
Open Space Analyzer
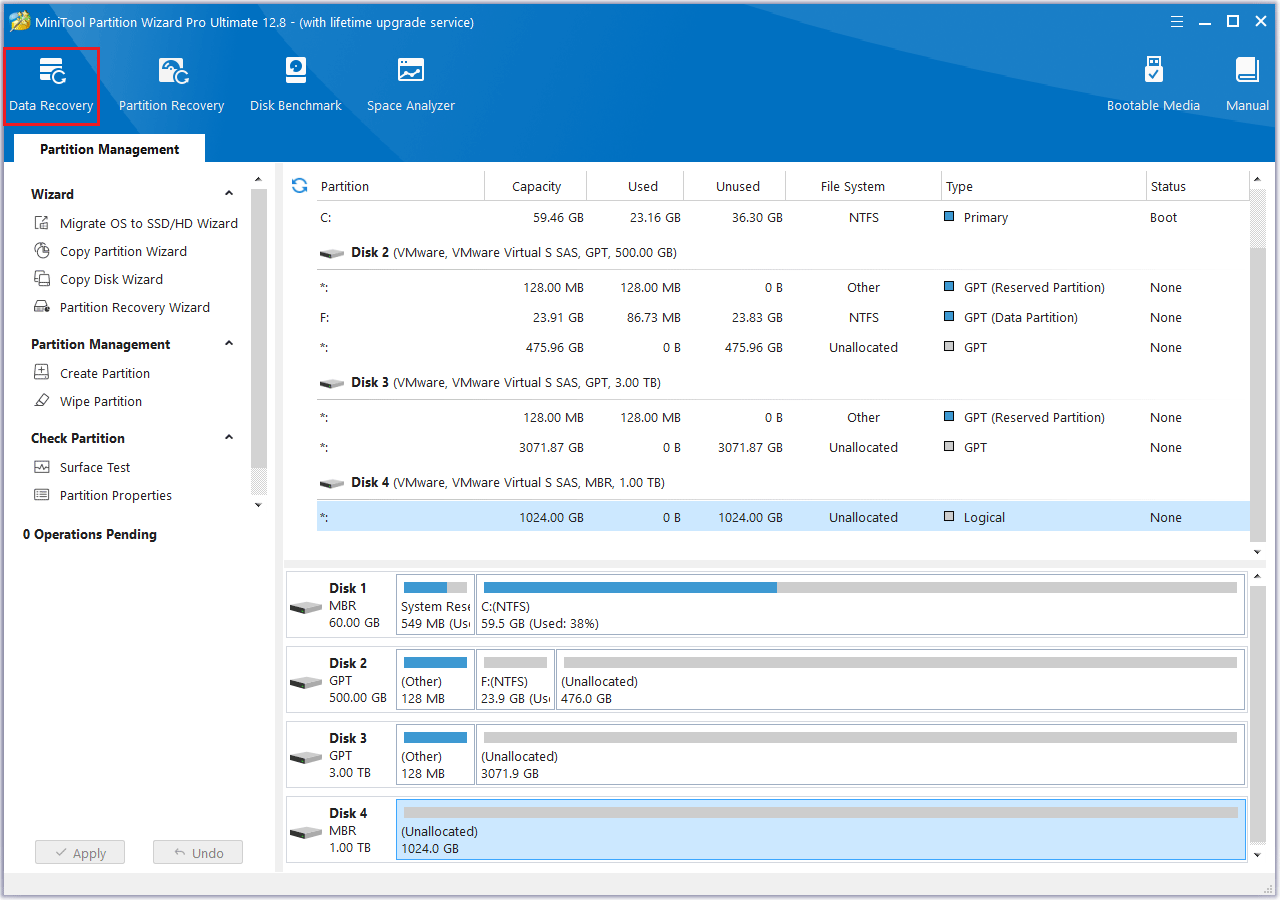point(410,85)
